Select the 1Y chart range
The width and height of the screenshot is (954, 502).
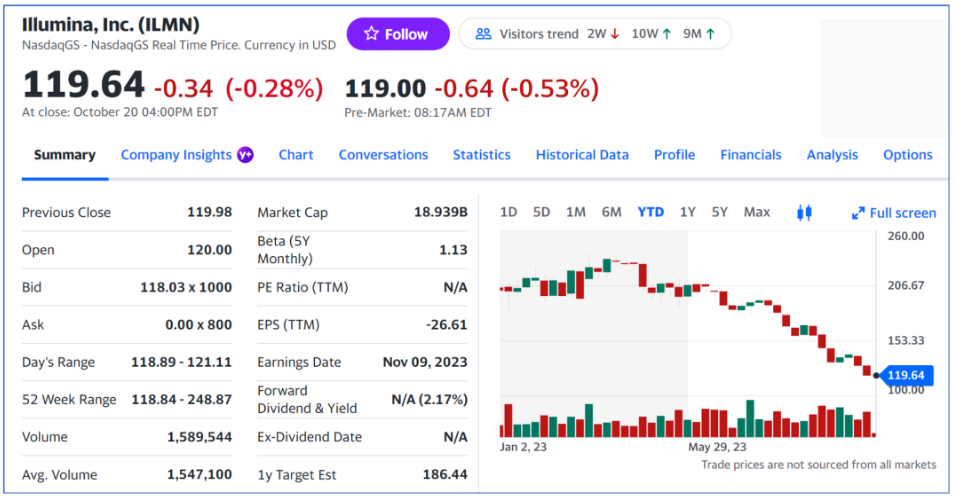pos(688,212)
